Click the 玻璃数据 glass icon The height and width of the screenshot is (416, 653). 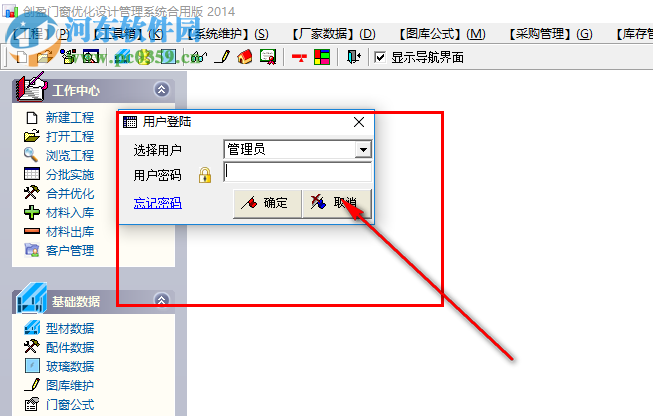[x=32, y=366]
